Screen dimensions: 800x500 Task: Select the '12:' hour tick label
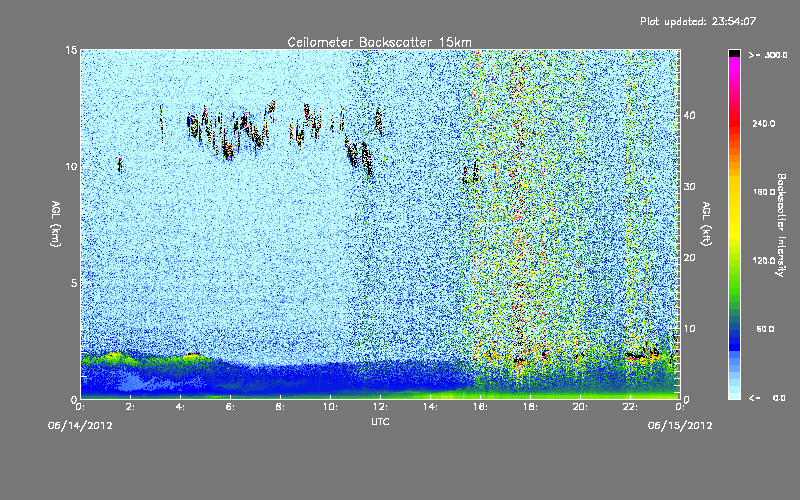pos(380,407)
